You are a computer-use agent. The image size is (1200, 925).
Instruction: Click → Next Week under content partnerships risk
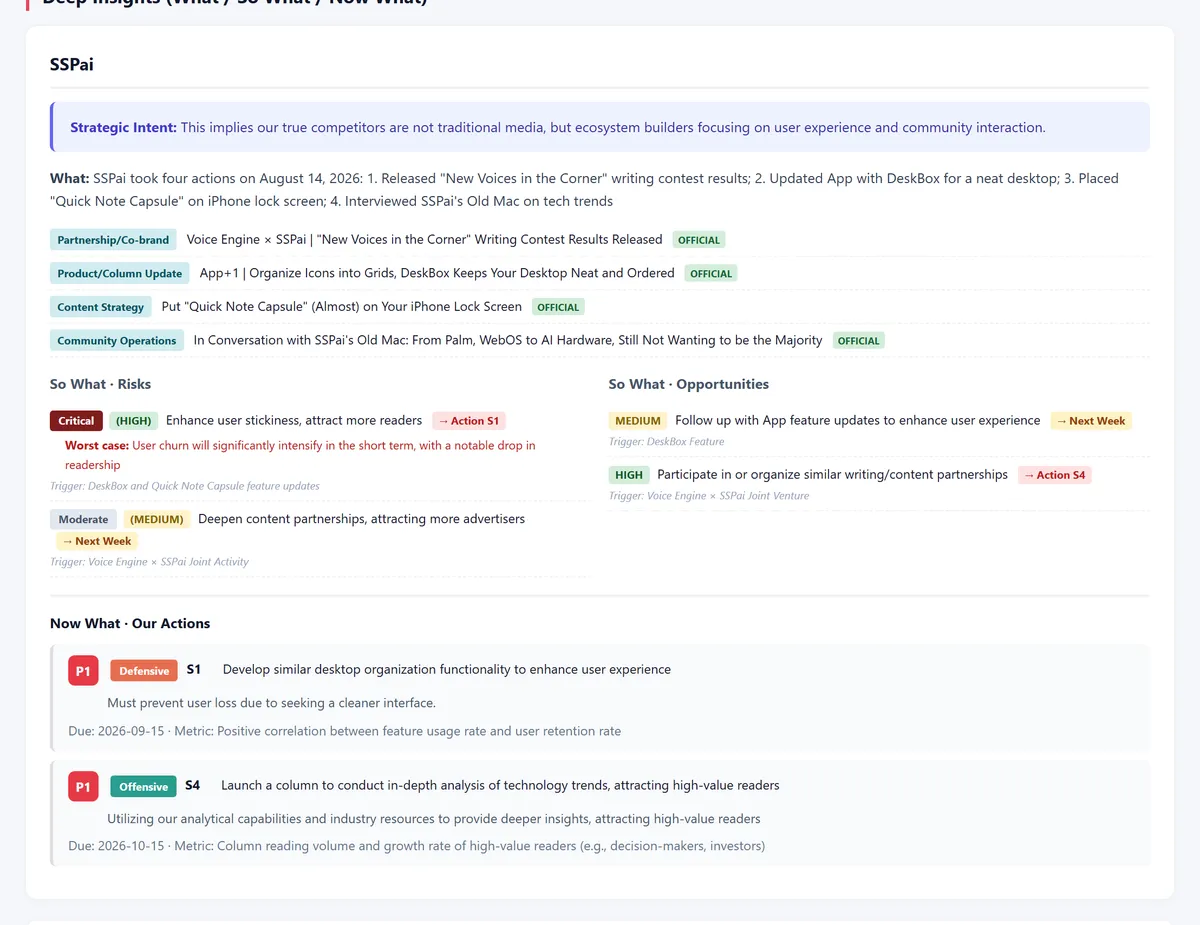pyautogui.click(x=97, y=541)
